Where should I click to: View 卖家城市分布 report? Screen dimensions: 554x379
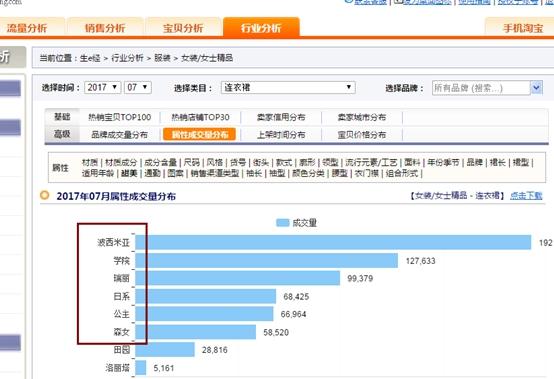[361, 117]
